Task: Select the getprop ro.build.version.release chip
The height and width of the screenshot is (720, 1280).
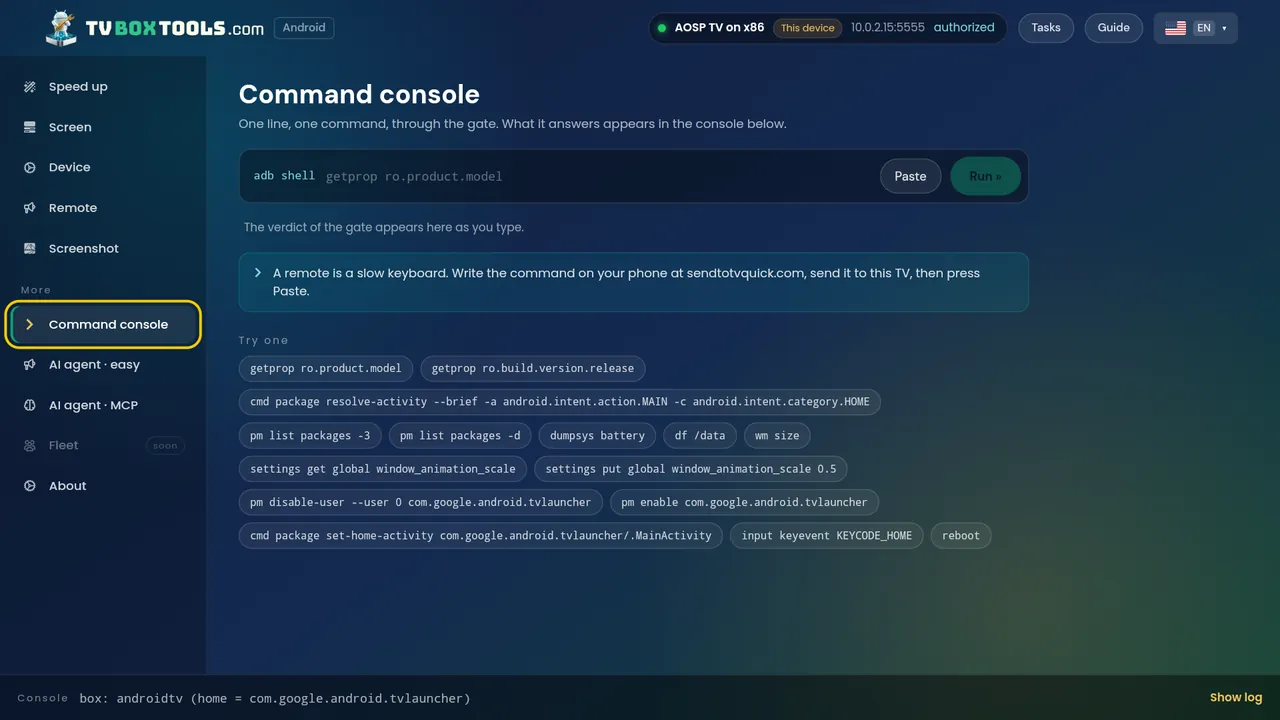Action: (533, 368)
